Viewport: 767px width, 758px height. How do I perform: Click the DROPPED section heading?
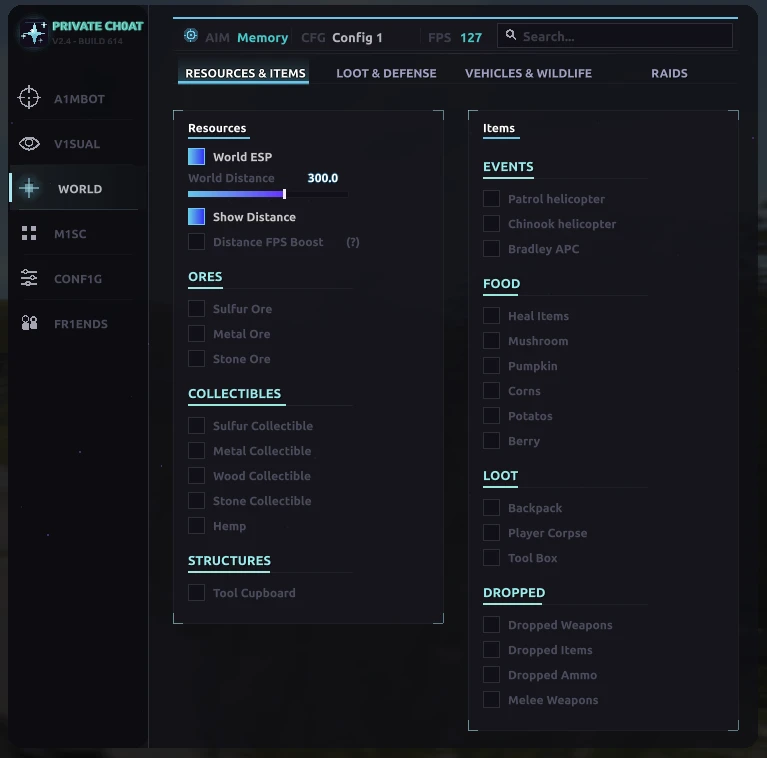514,593
